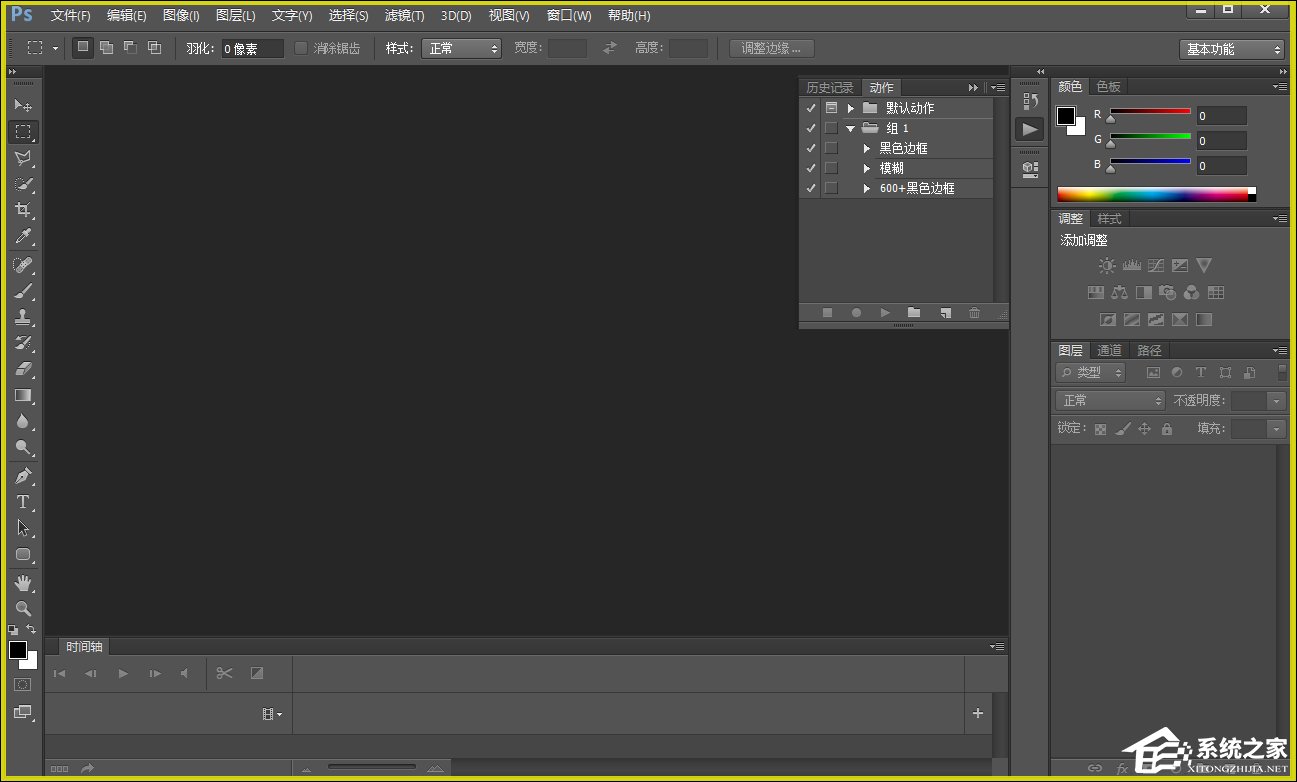Image resolution: width=1297 pixels, height=782 pixels.
Task: Select the Crop tool
Action: 22,210
